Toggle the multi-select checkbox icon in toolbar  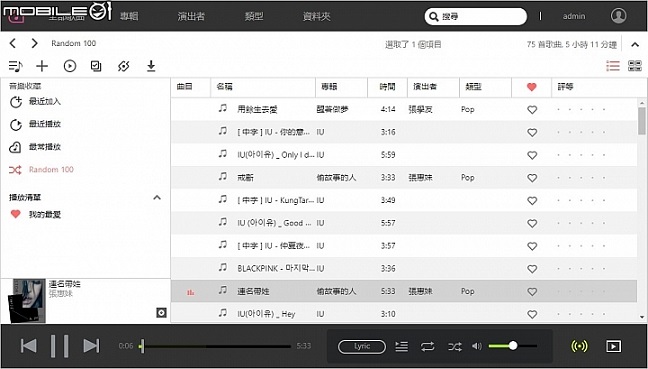[96, 66]
